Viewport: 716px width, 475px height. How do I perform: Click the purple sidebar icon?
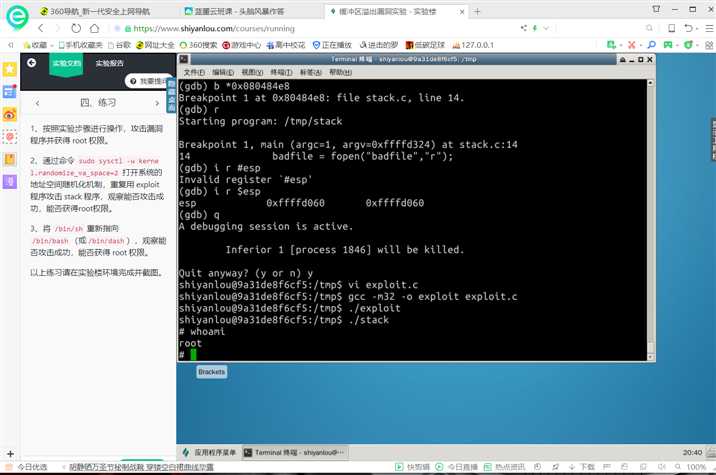tap(10, 182)
